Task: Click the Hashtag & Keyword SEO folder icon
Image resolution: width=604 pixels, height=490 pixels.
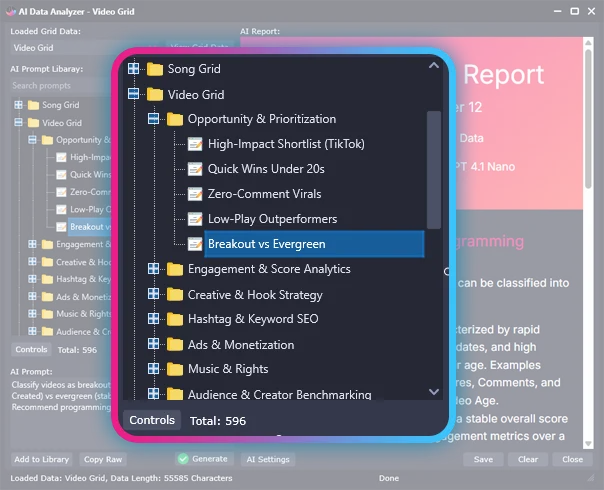Action: pos(175,319)
